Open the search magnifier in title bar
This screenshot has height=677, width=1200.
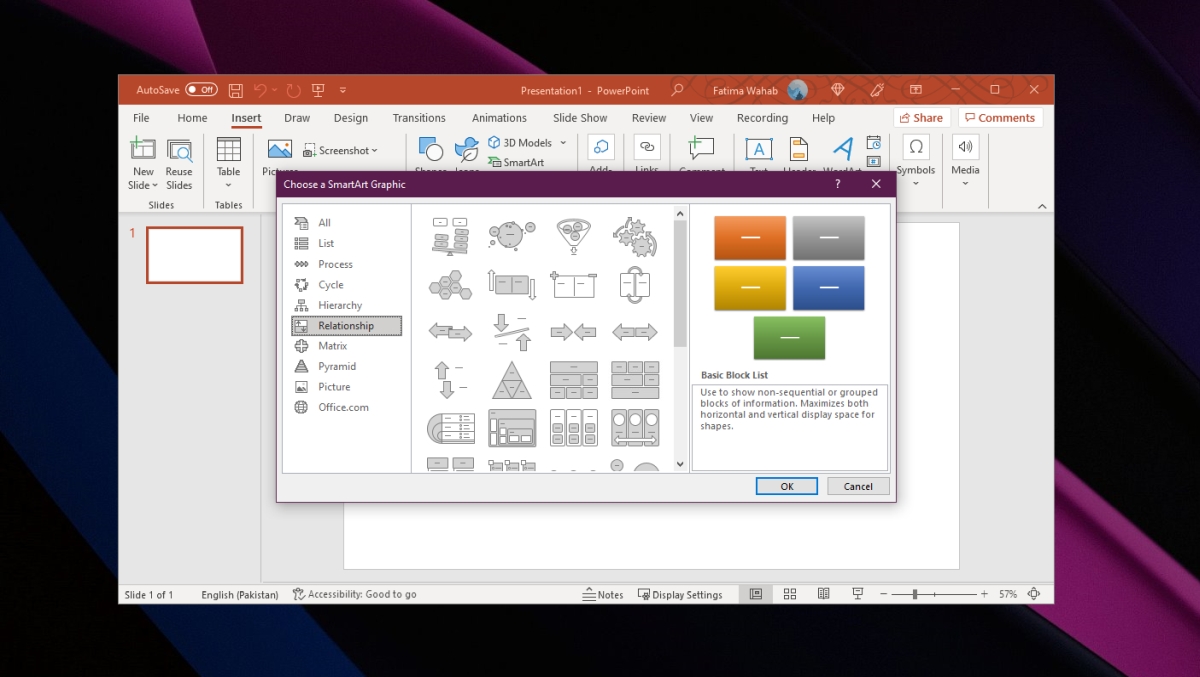pyautogui.click(x=677, y=90)
